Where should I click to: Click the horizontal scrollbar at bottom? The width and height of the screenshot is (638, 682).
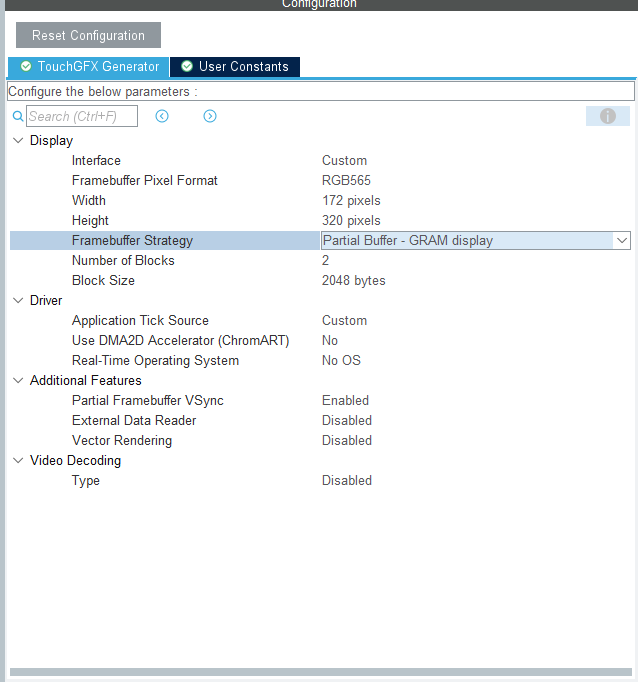pos(321,672)
